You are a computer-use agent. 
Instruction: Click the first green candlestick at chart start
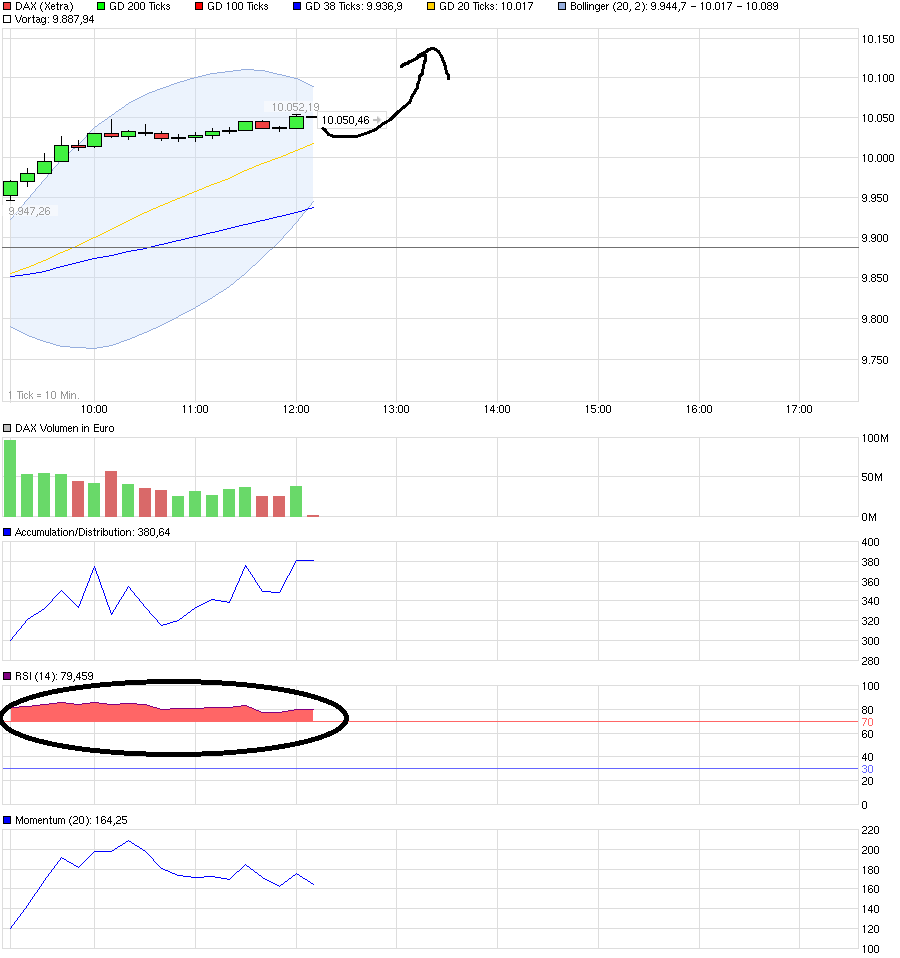pyautogui.click(x=10, y=188)
